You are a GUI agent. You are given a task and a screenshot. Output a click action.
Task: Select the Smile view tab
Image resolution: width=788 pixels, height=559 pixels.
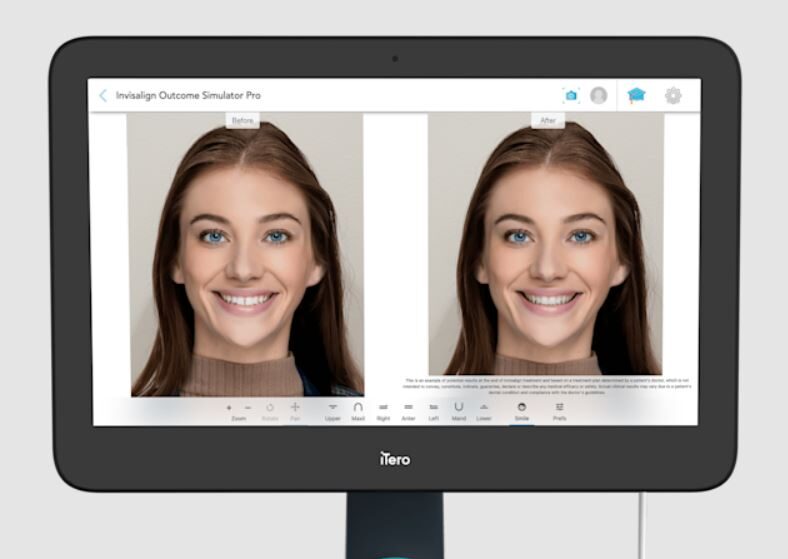[x=521, y=408]
